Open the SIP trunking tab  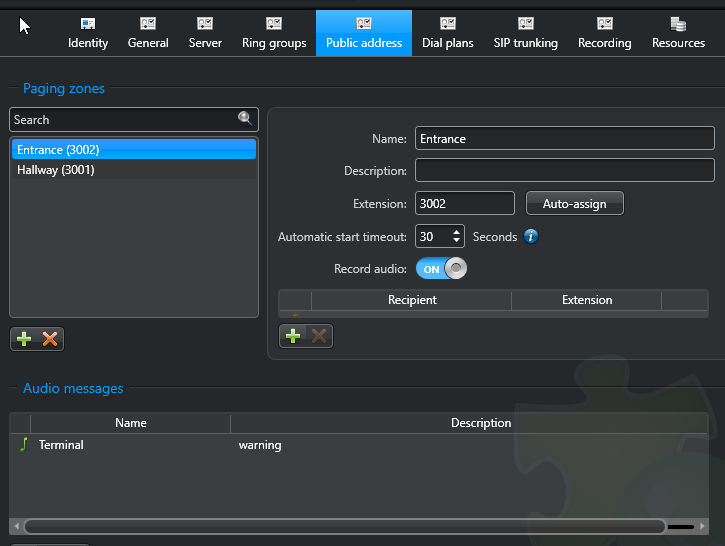click(525, 33)
